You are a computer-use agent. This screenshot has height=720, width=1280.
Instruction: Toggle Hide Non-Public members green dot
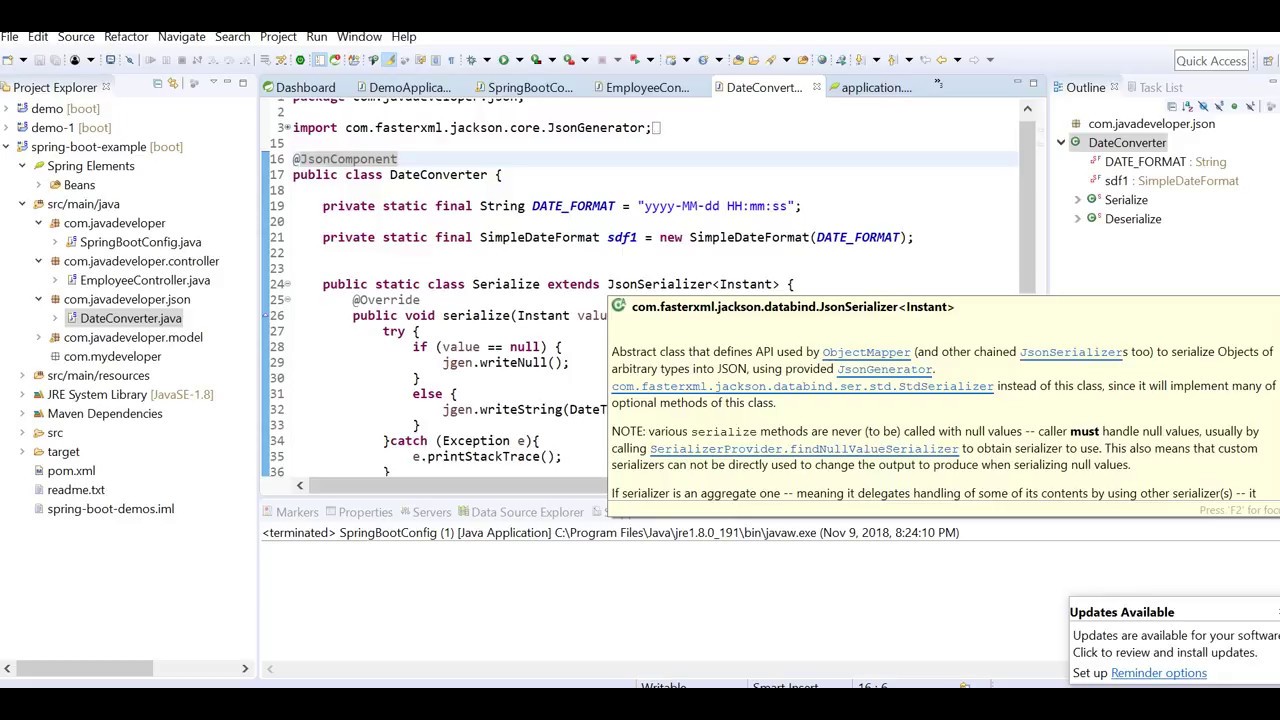click(x=1234, y=106)
